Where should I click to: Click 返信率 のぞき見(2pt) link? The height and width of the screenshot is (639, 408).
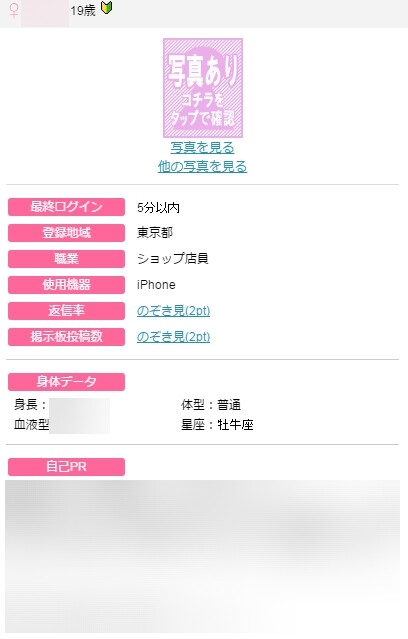pyautogui.click(x=173, y=311)
